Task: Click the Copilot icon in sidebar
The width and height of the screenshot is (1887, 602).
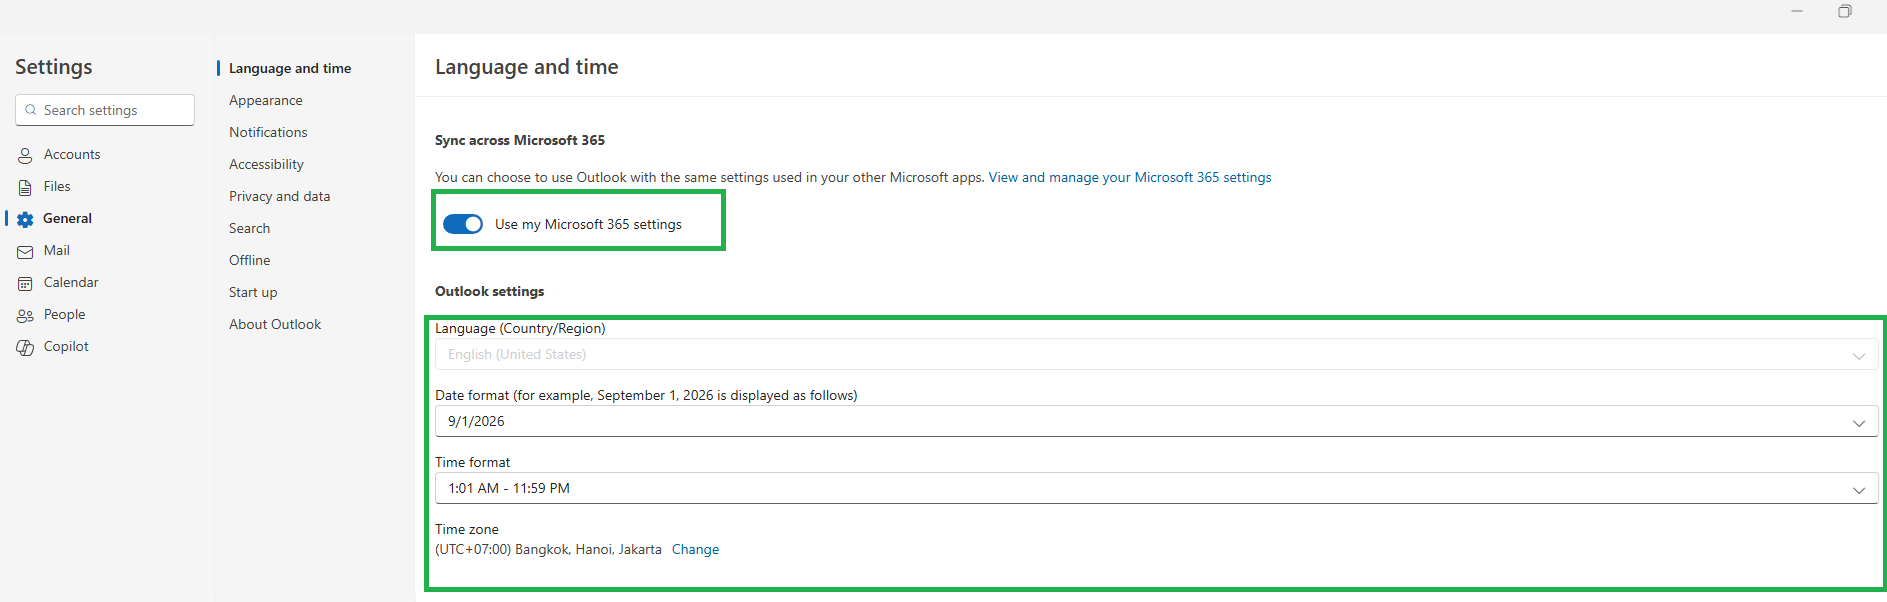Action: coord(25,347)
